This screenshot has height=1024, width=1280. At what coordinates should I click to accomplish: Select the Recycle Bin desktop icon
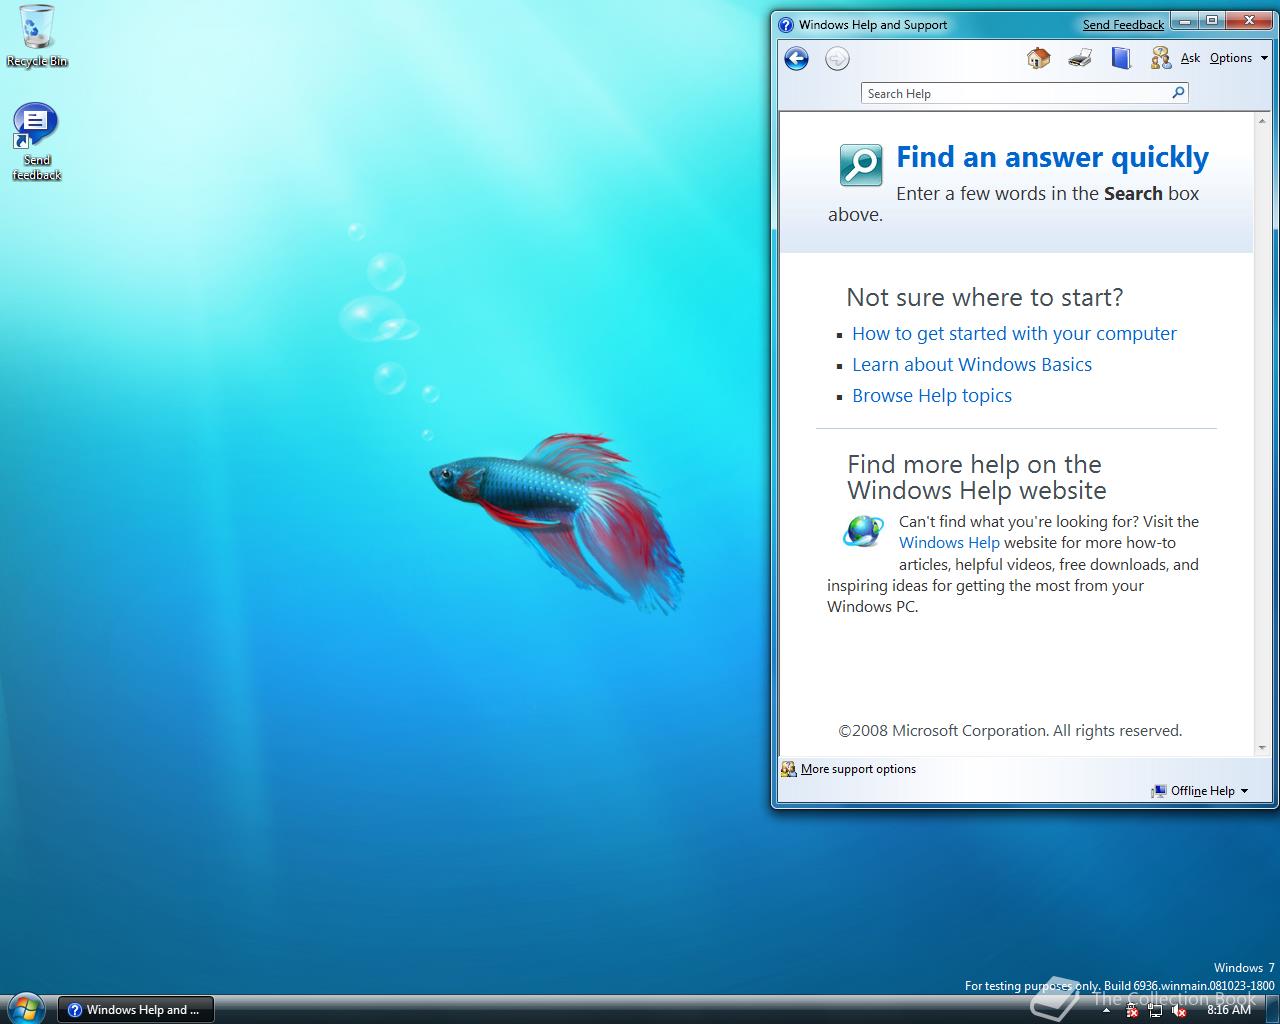point(37,36)
